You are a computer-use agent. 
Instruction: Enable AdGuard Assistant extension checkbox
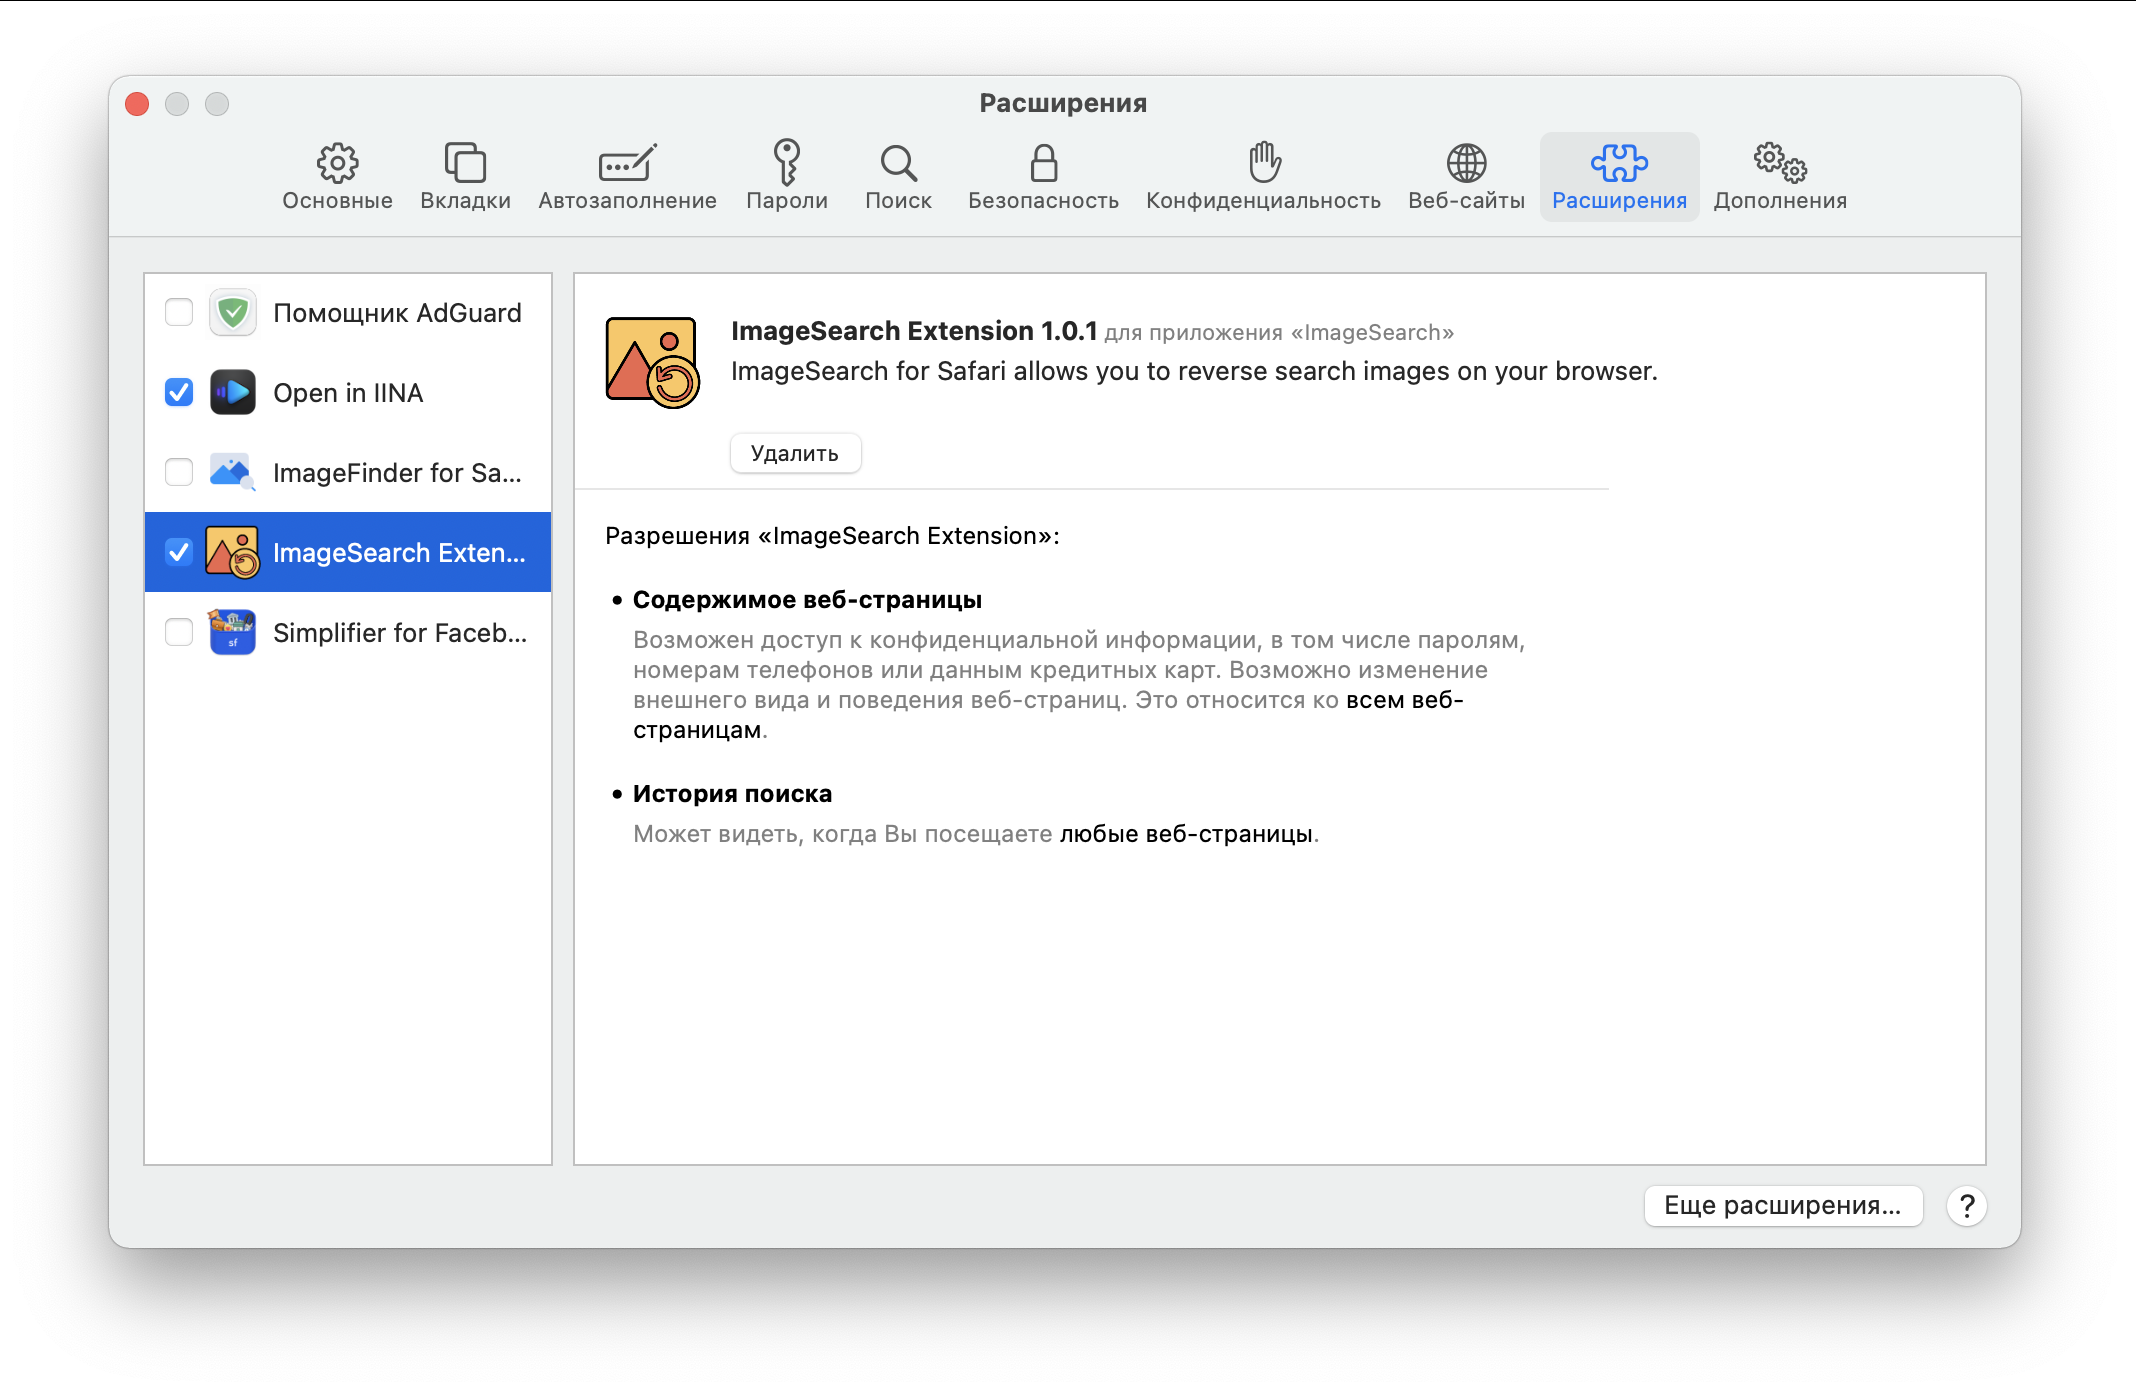179,312
